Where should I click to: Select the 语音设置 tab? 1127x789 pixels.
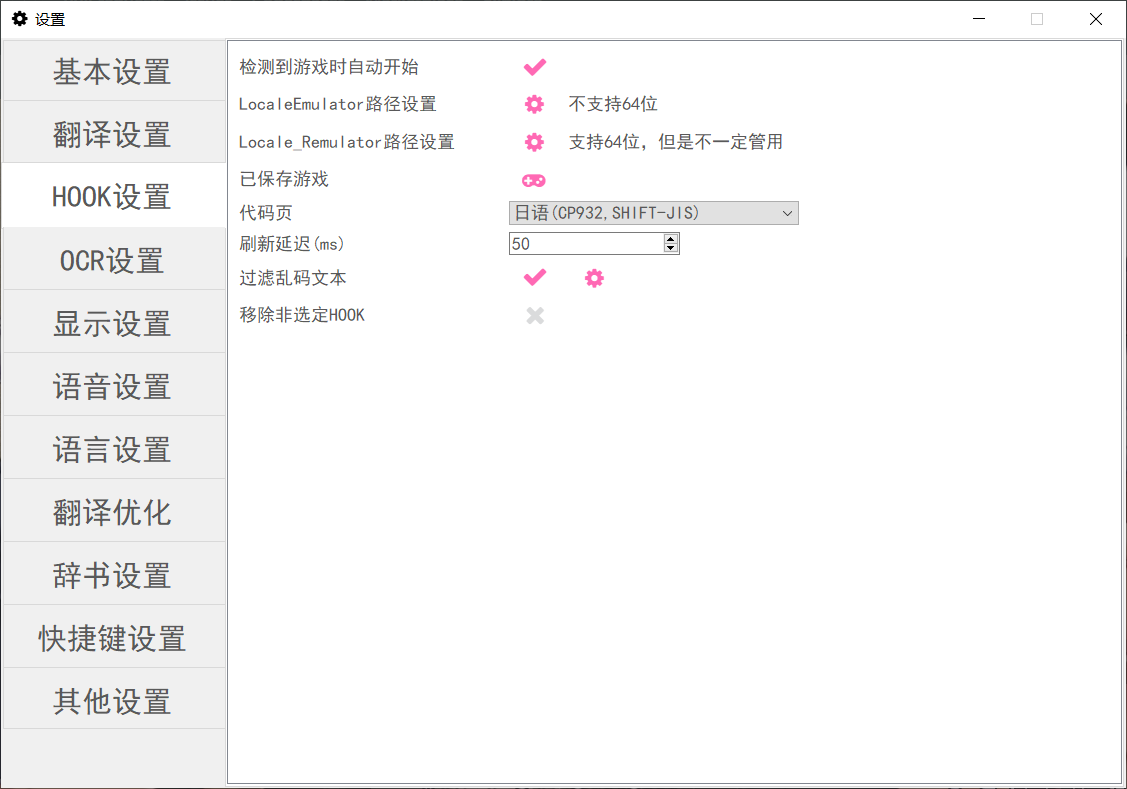coord(113,385)
